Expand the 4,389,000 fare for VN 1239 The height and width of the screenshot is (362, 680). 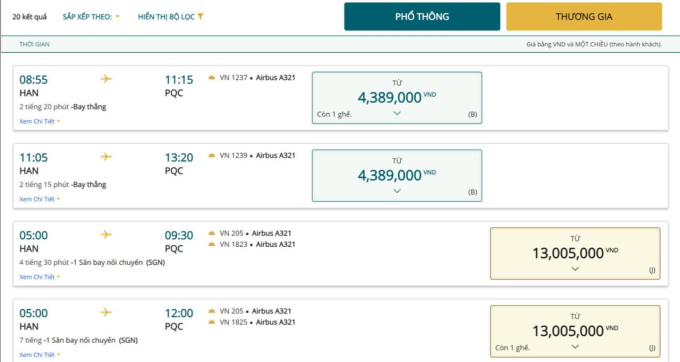(x=397, y=176)
